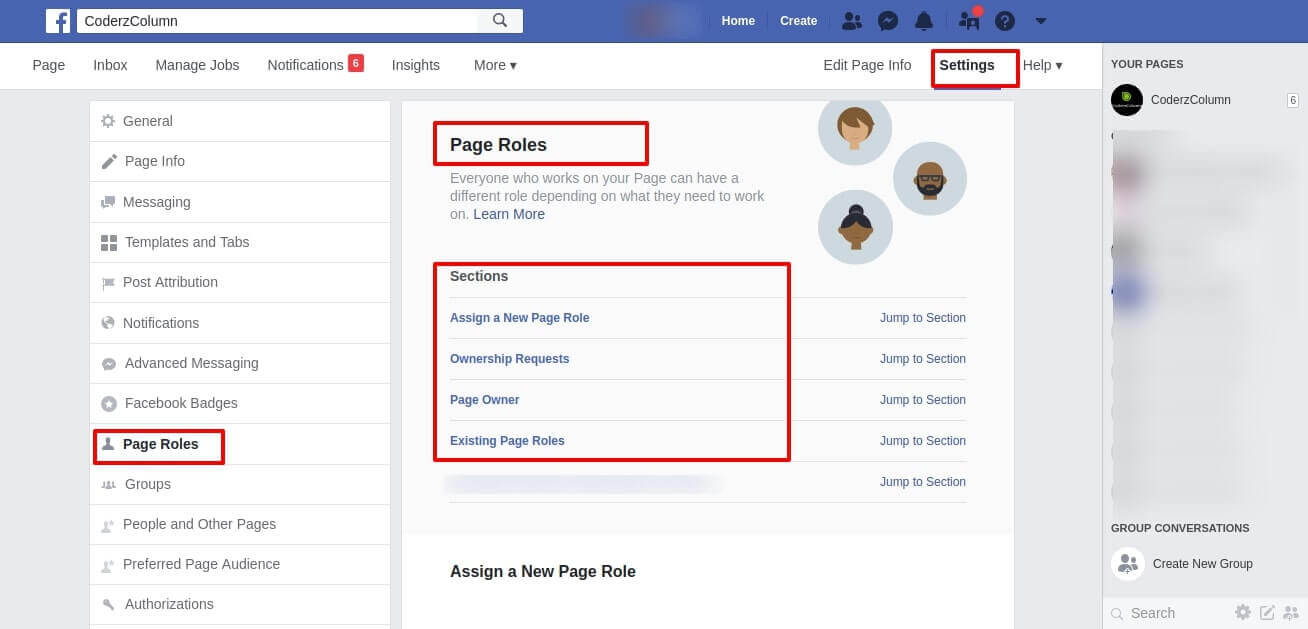Click the Groups people icon in sidebar
Screen dimensions: 1308x629
pos(108,484)
